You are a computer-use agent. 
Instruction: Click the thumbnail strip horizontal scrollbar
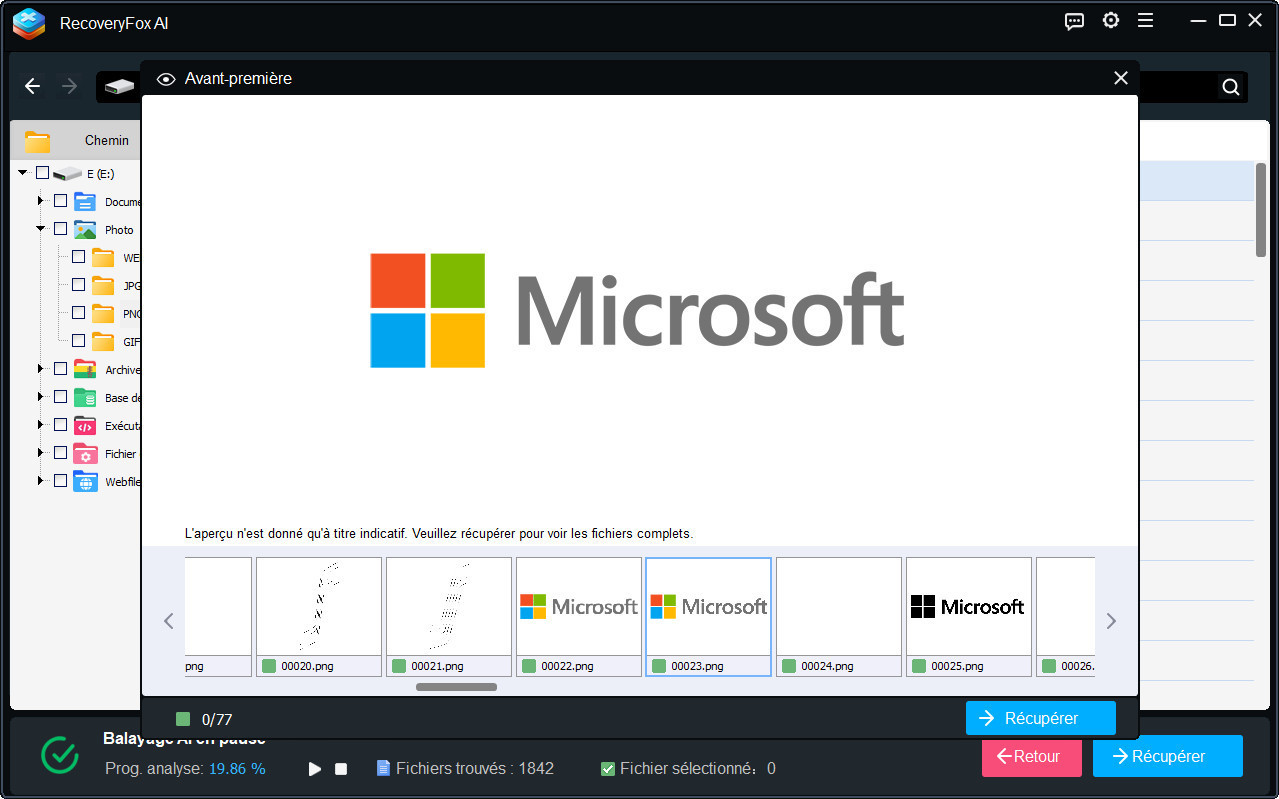point(457,687)
